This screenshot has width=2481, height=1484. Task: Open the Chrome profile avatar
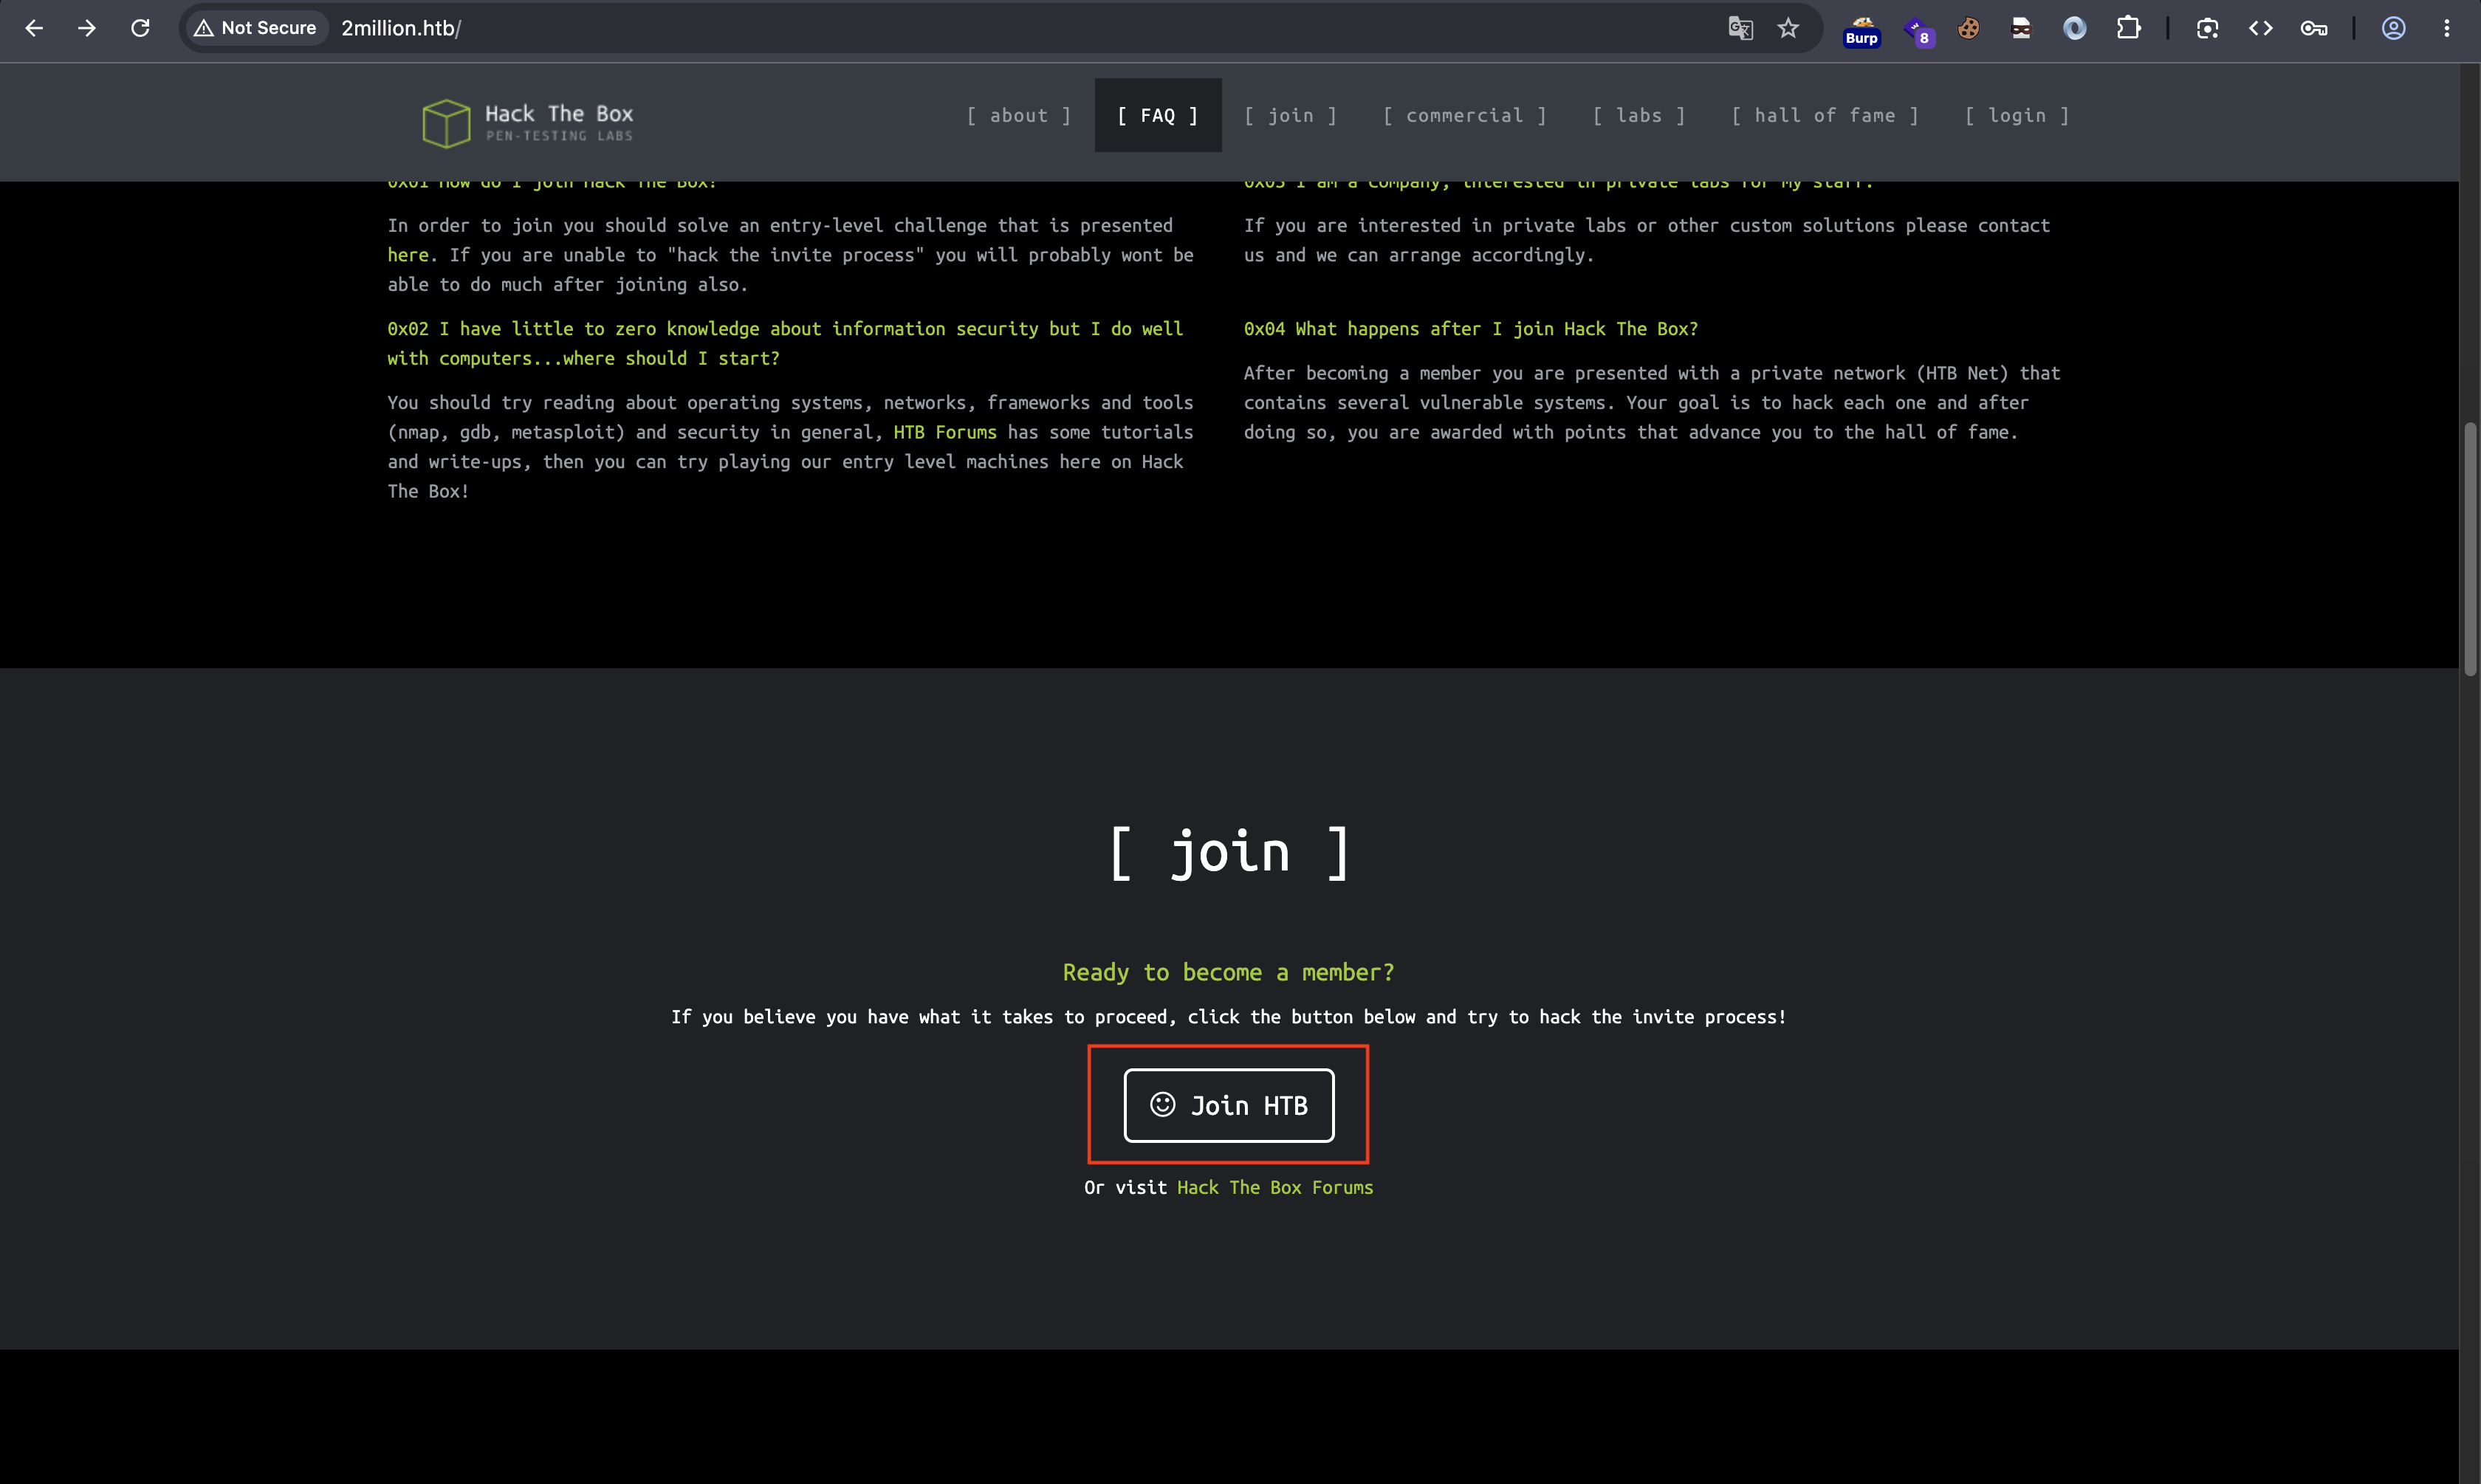tap(2393, 28)
